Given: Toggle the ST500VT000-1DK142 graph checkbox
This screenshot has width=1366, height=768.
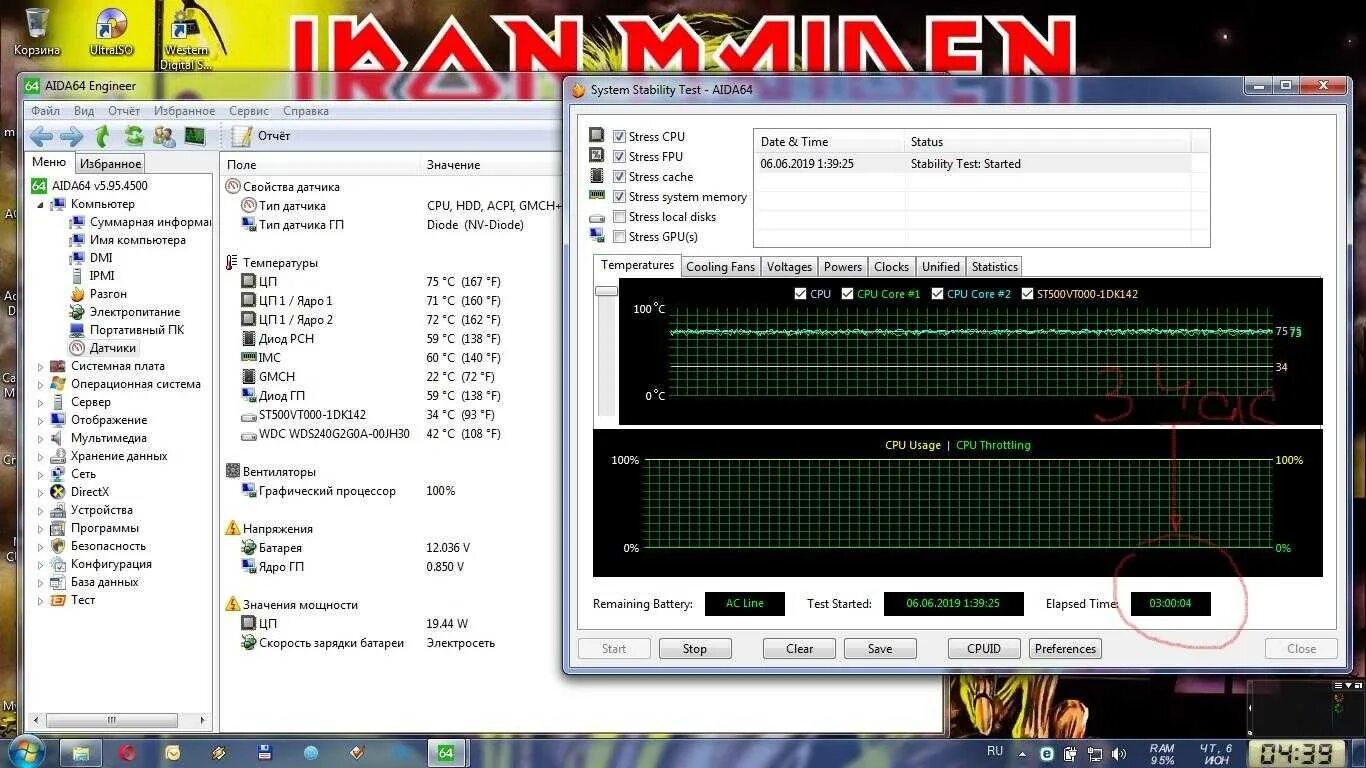Looking at the screenshot, I should click(1027, 294).
